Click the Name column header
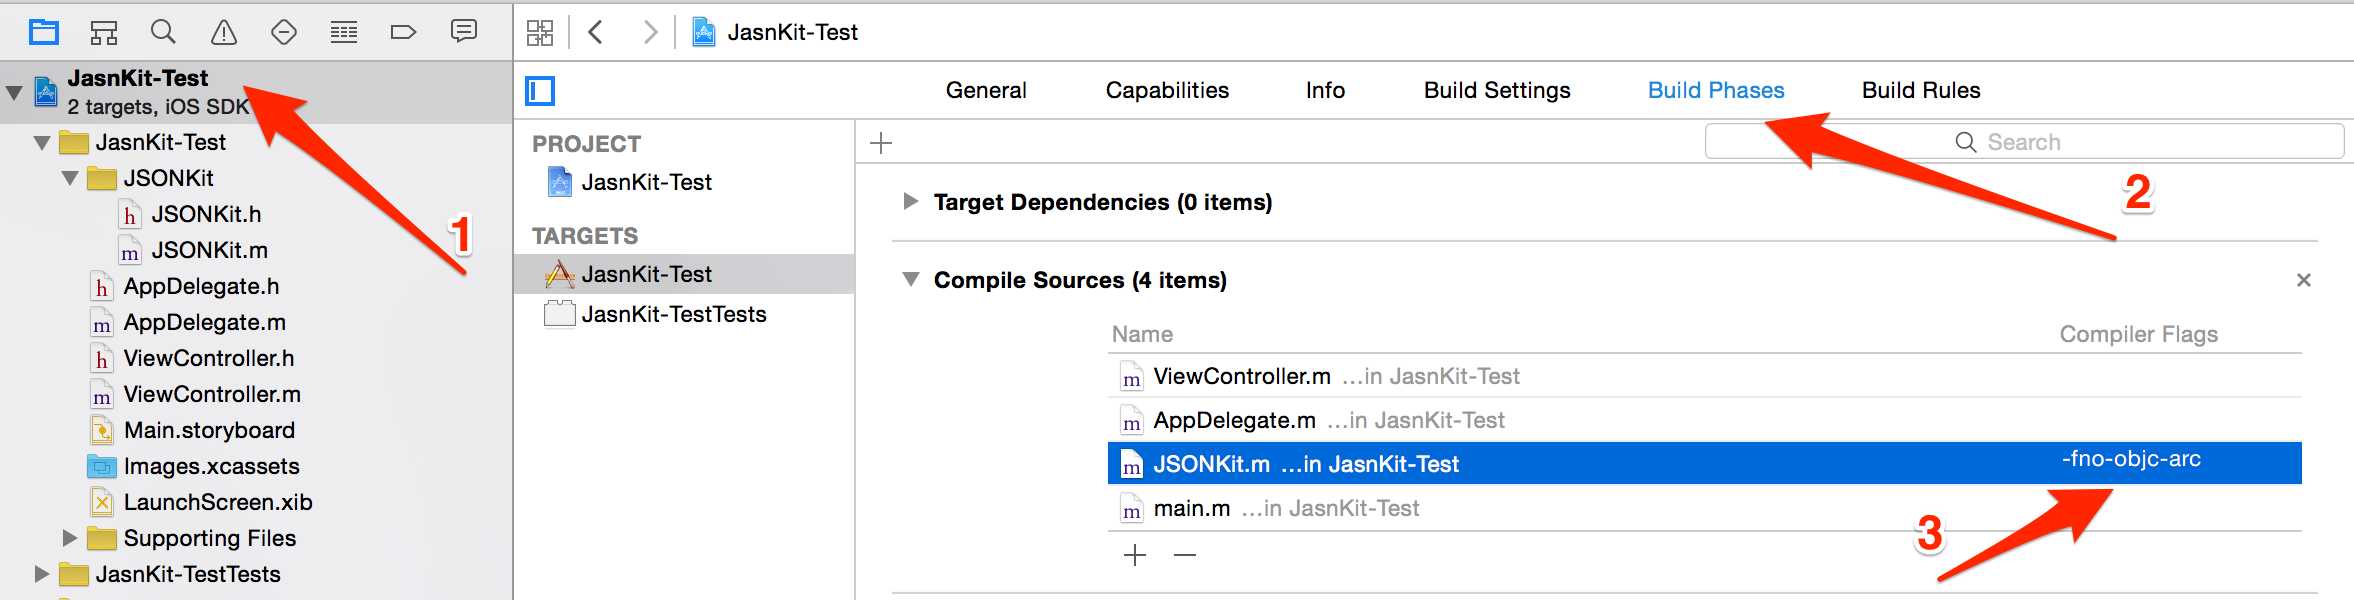The height and width of the screenshot is (600, 2354). click(1142, 334)
